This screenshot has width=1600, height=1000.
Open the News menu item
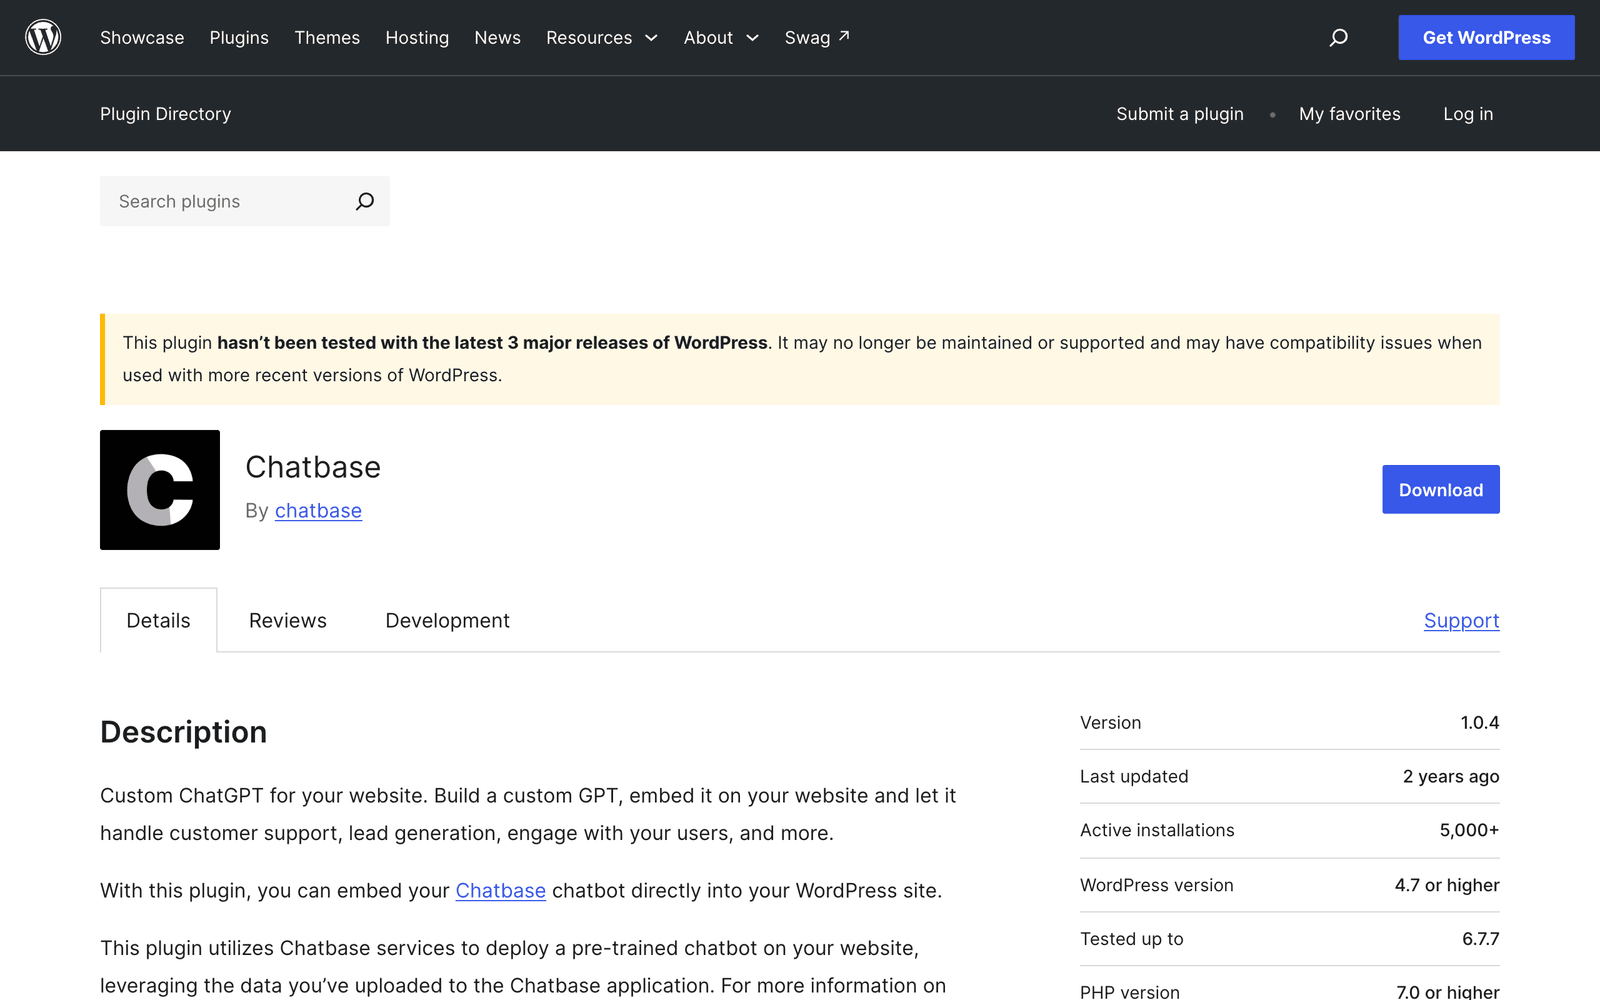click(497, 37)
